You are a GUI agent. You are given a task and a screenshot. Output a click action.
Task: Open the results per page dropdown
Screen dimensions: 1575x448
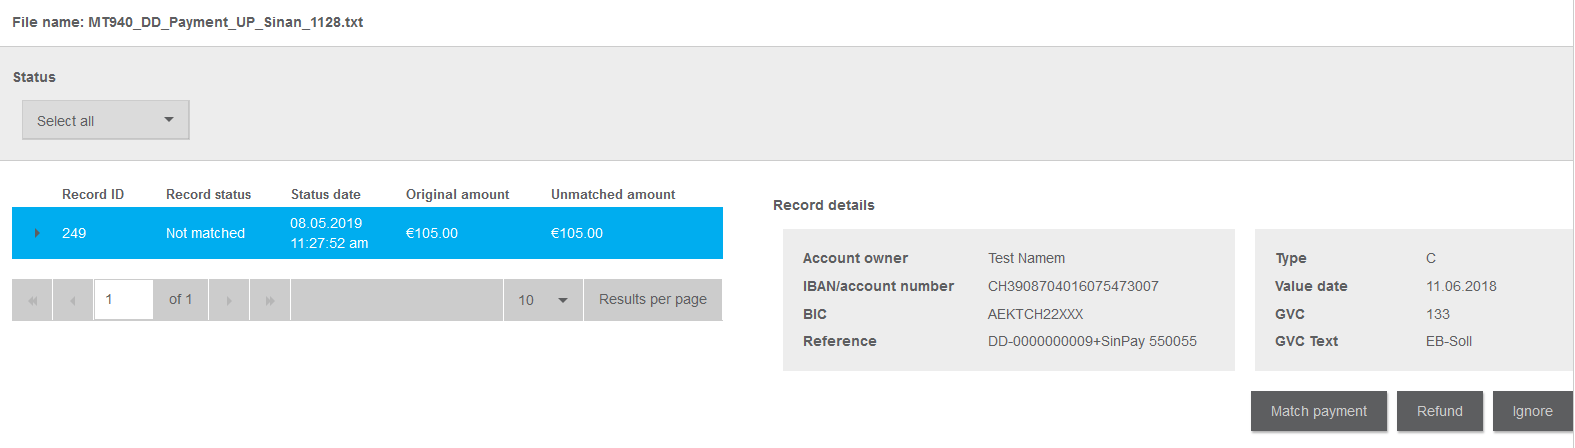pyautogui.click(x=543, y=300)
